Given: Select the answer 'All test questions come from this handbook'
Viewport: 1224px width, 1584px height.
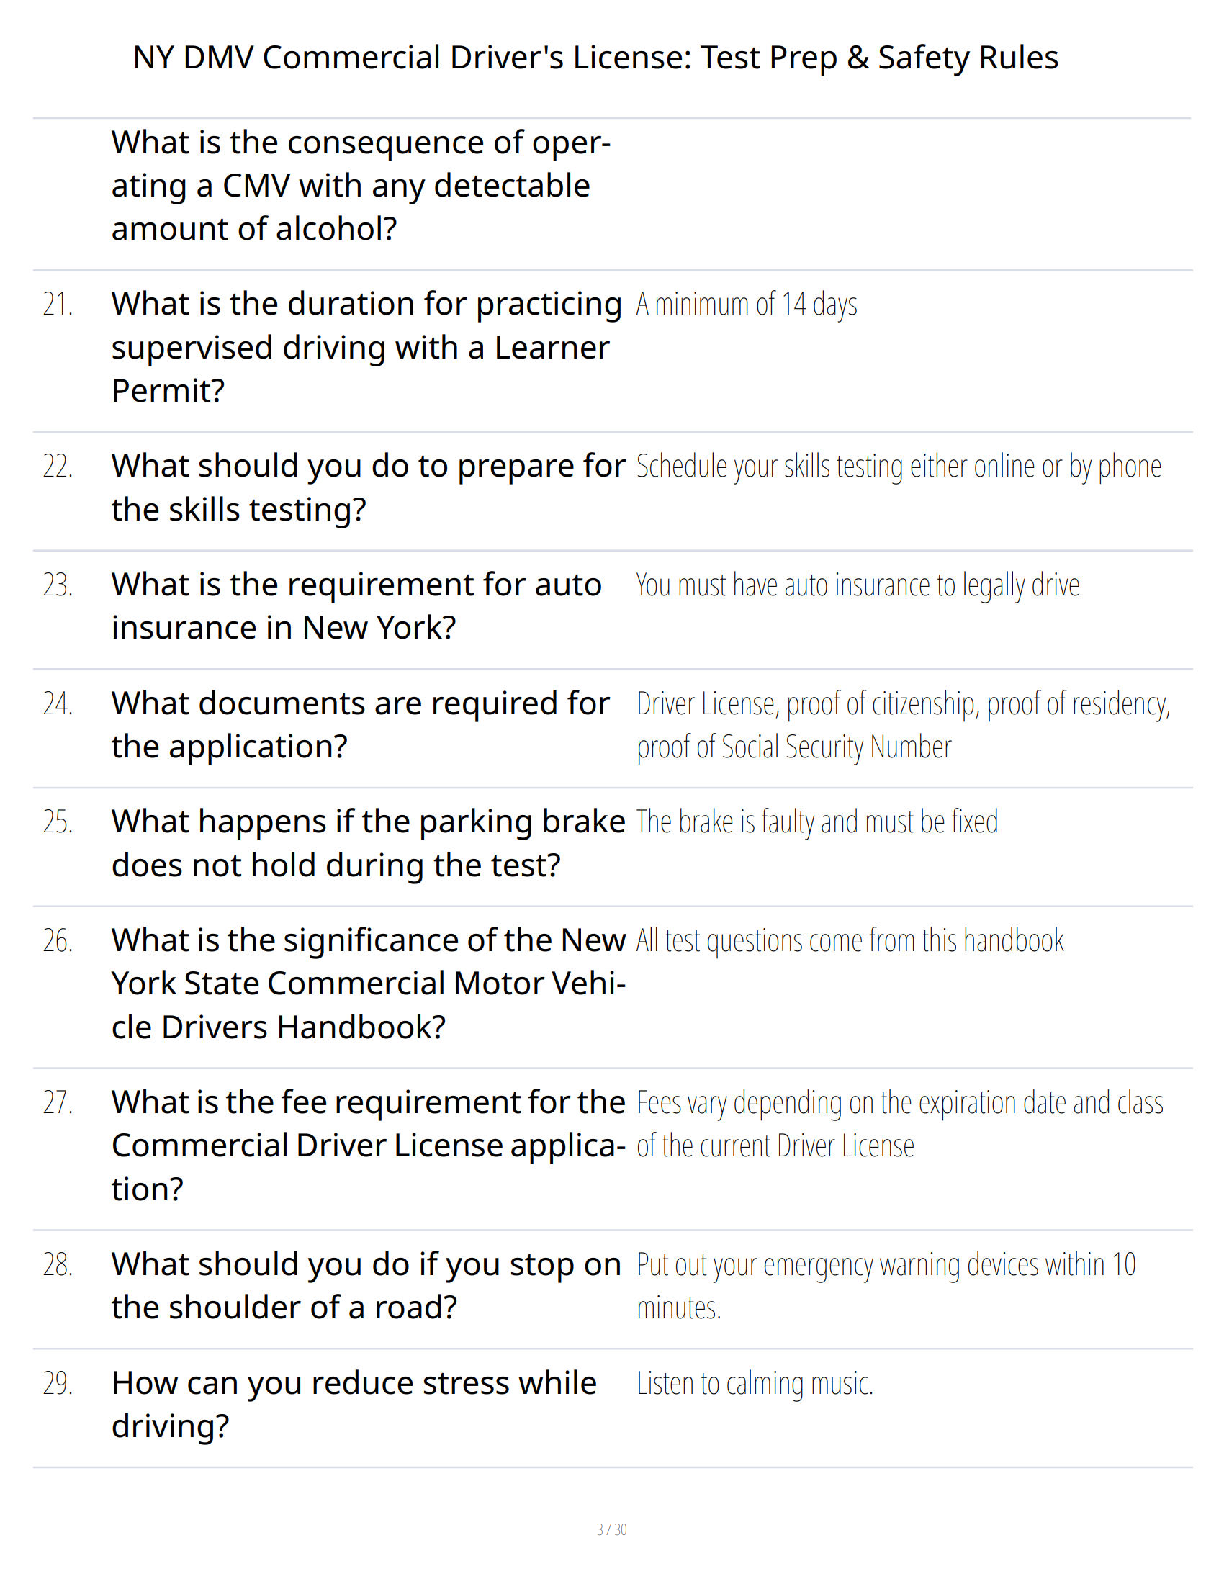Looking at the screenshot, I should pyautogui.click(x=850, y=941).
